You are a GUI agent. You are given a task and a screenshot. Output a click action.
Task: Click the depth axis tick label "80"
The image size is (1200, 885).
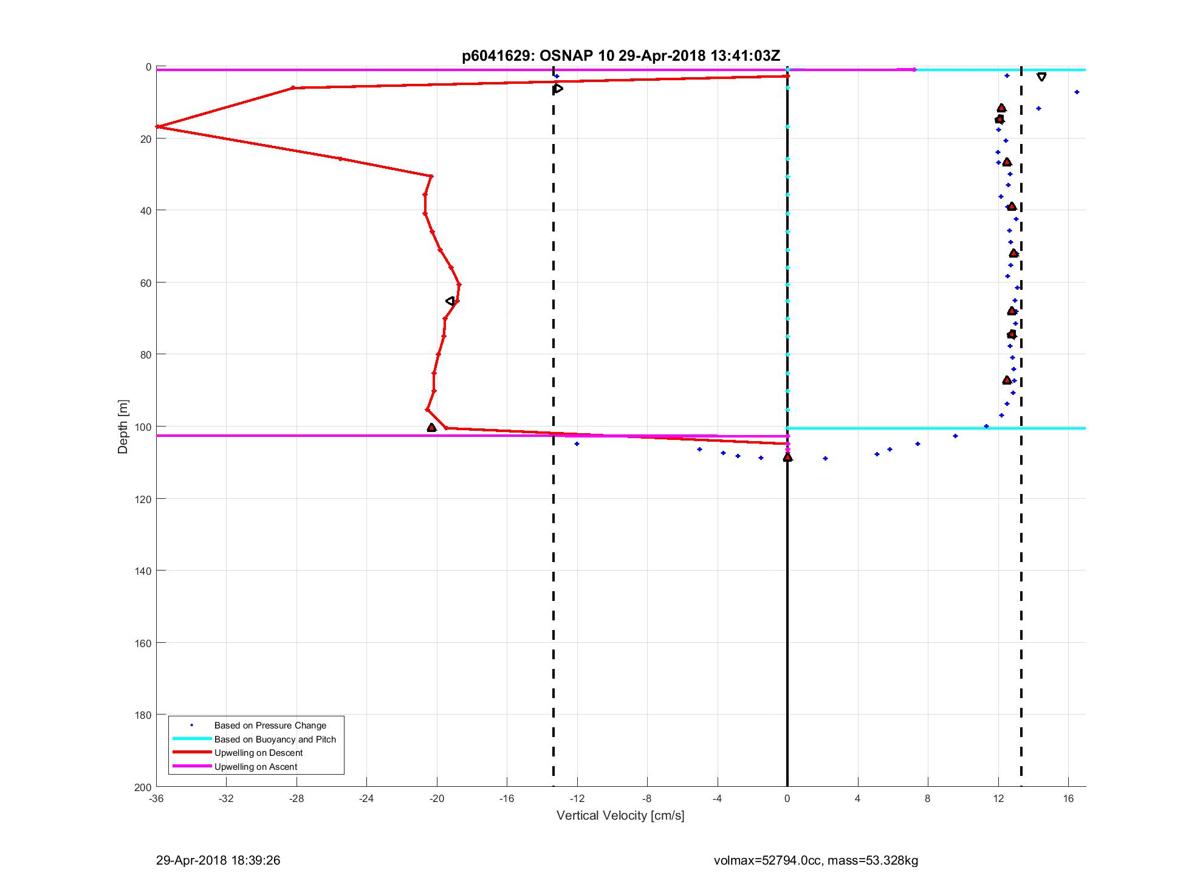144,355
